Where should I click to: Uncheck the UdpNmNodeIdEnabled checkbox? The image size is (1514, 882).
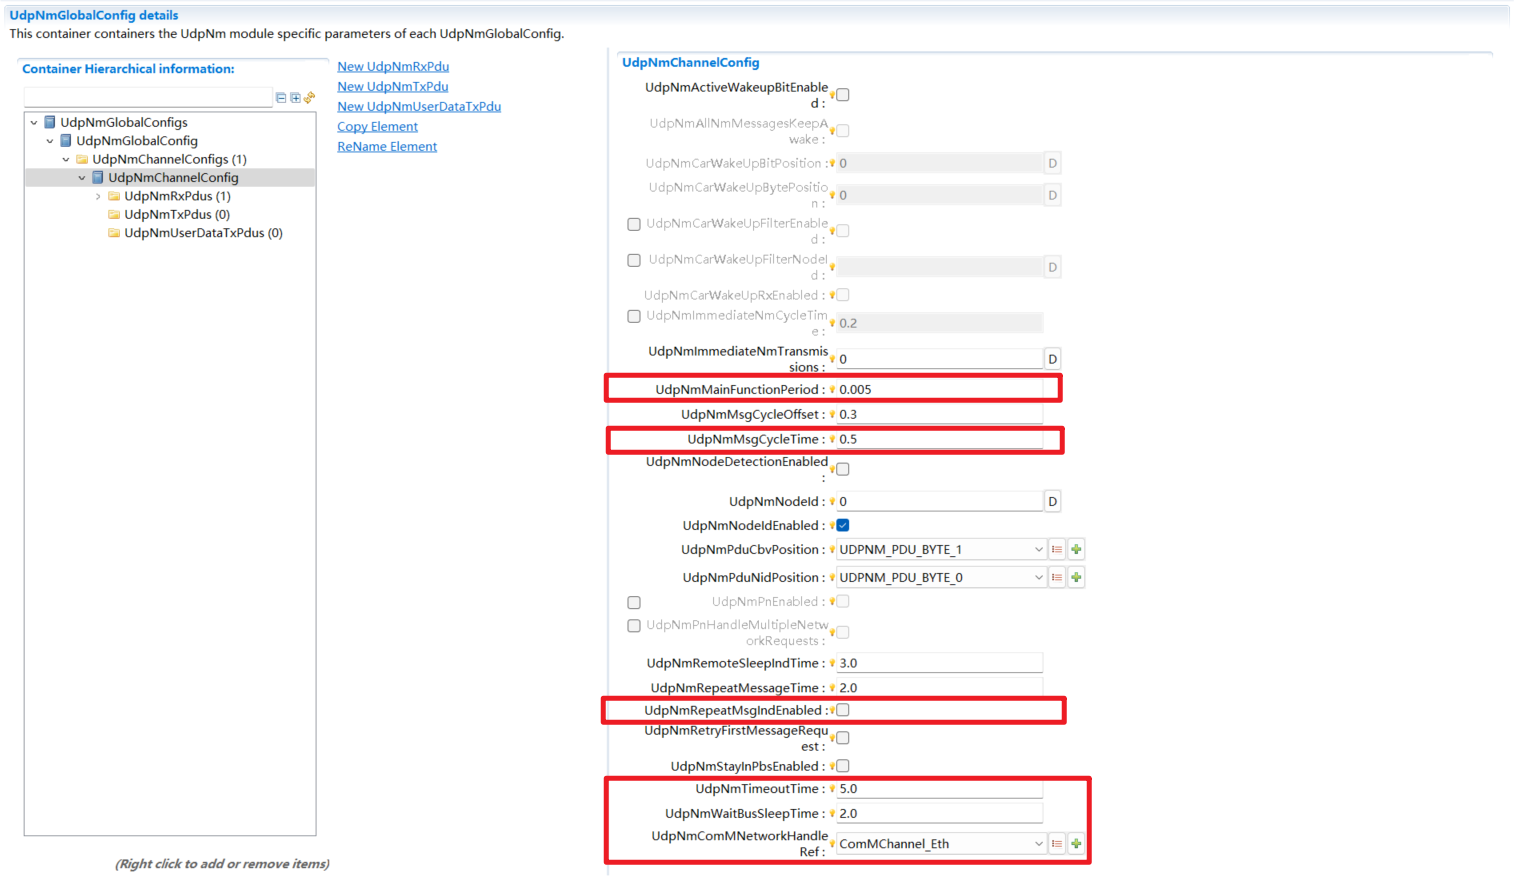tap(841, 525)
